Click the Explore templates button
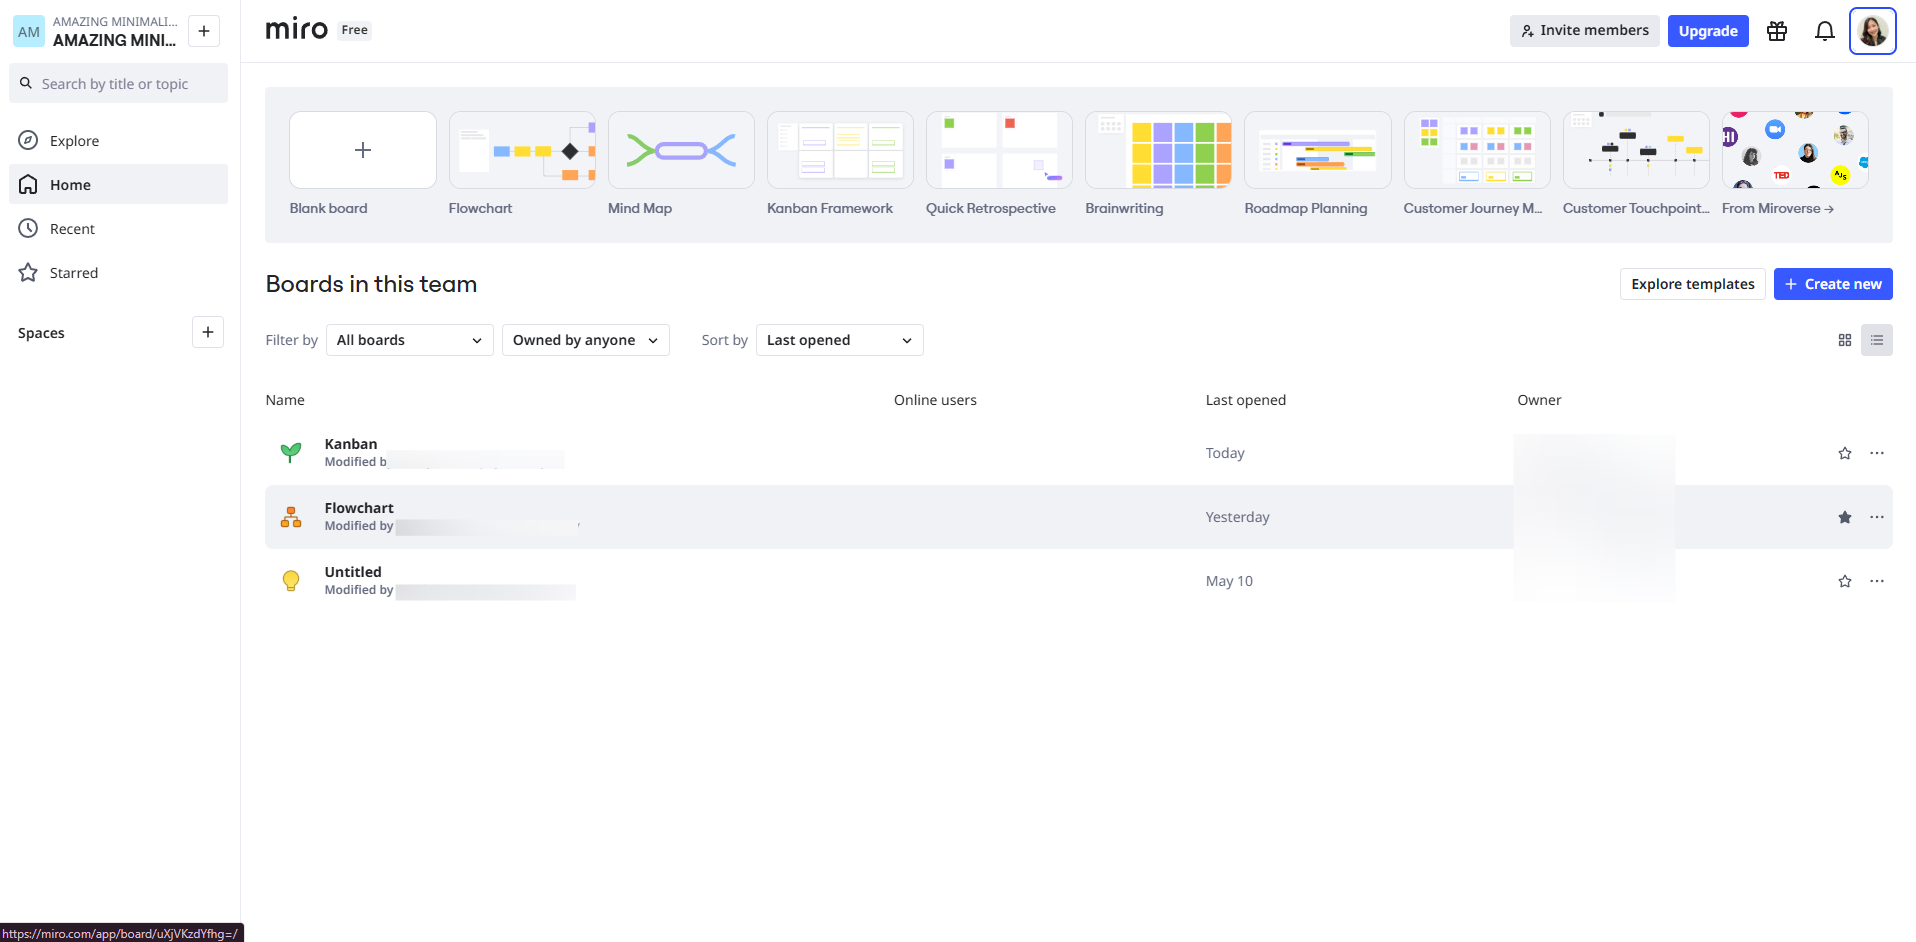Viewport: 1916px width, 942px height. tap(1692, 284)
